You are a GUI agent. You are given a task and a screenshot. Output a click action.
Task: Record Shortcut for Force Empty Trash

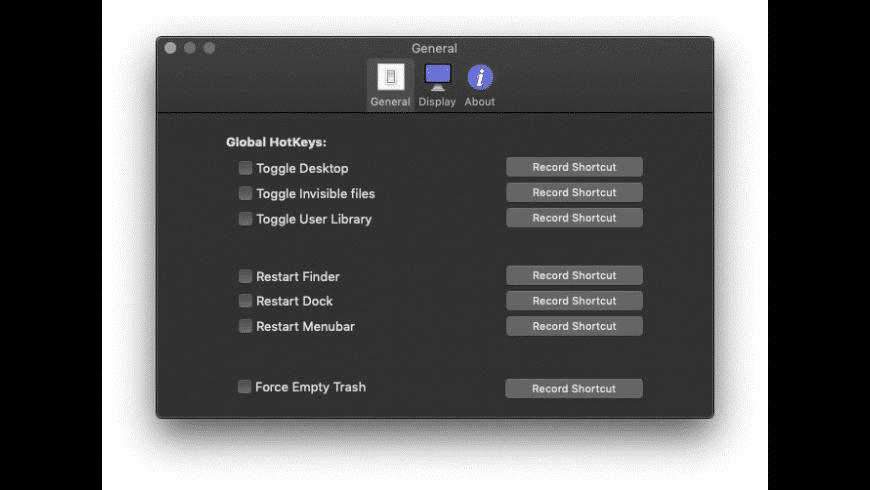(x=574, y=388)
